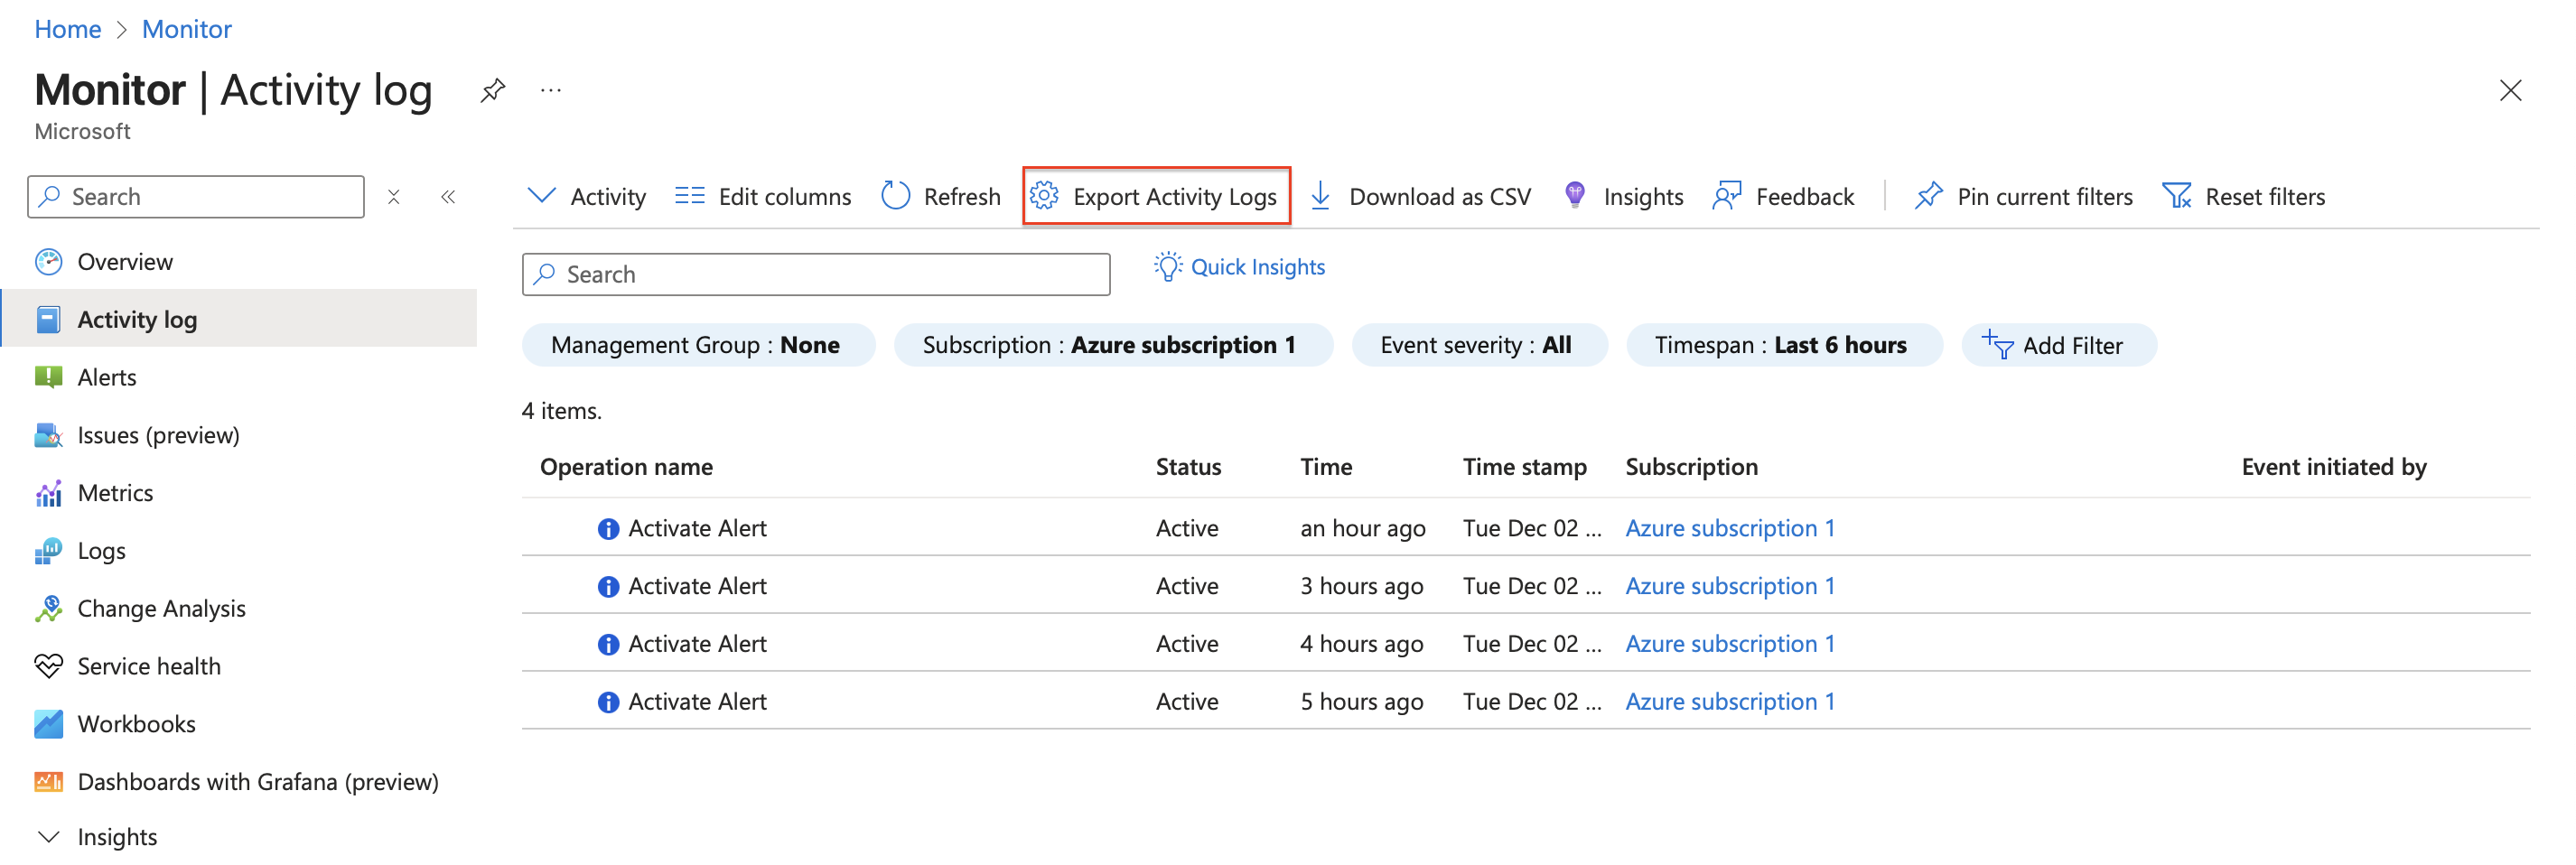This screenshot has height=865, width=2576.
Task: Open Metrics from the sidebar
Action: 114,492
